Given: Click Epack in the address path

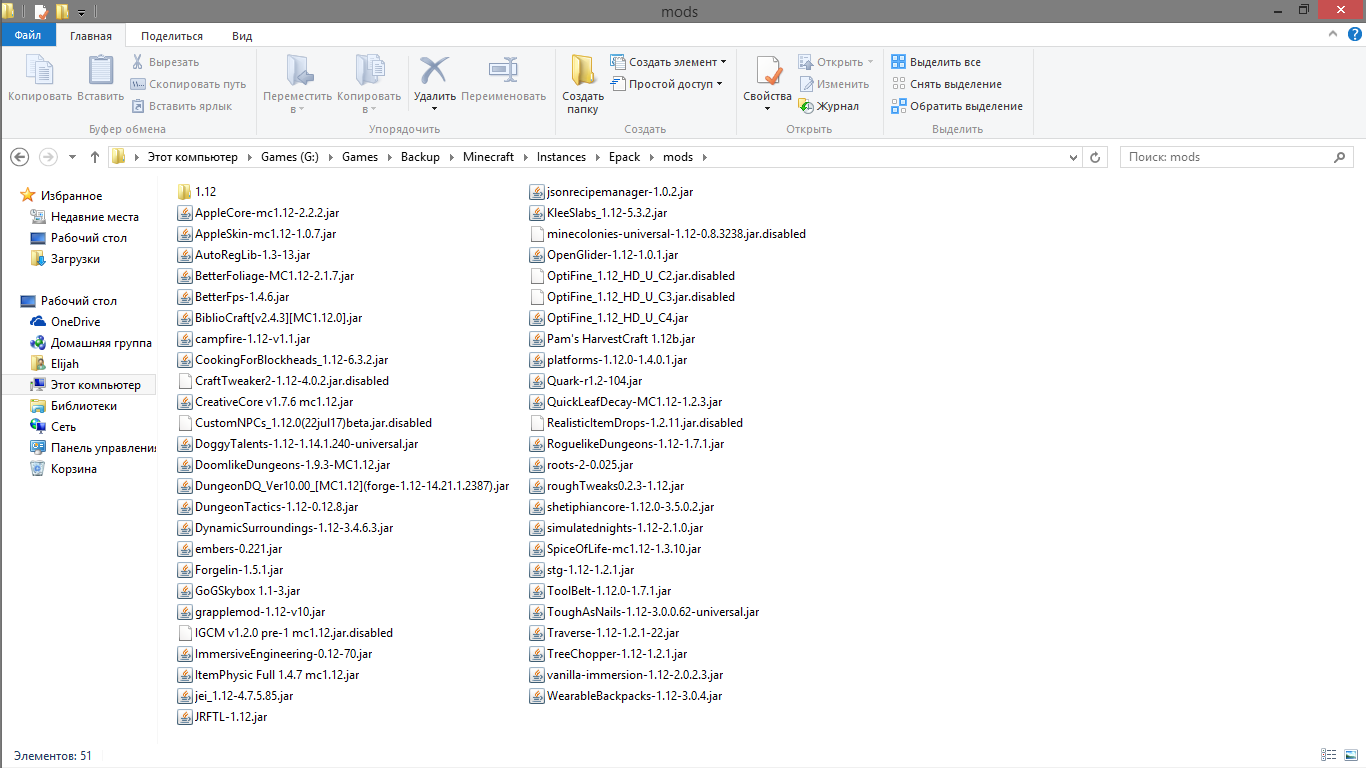Looking at the screenshot, I should click(x=625, y=157).
